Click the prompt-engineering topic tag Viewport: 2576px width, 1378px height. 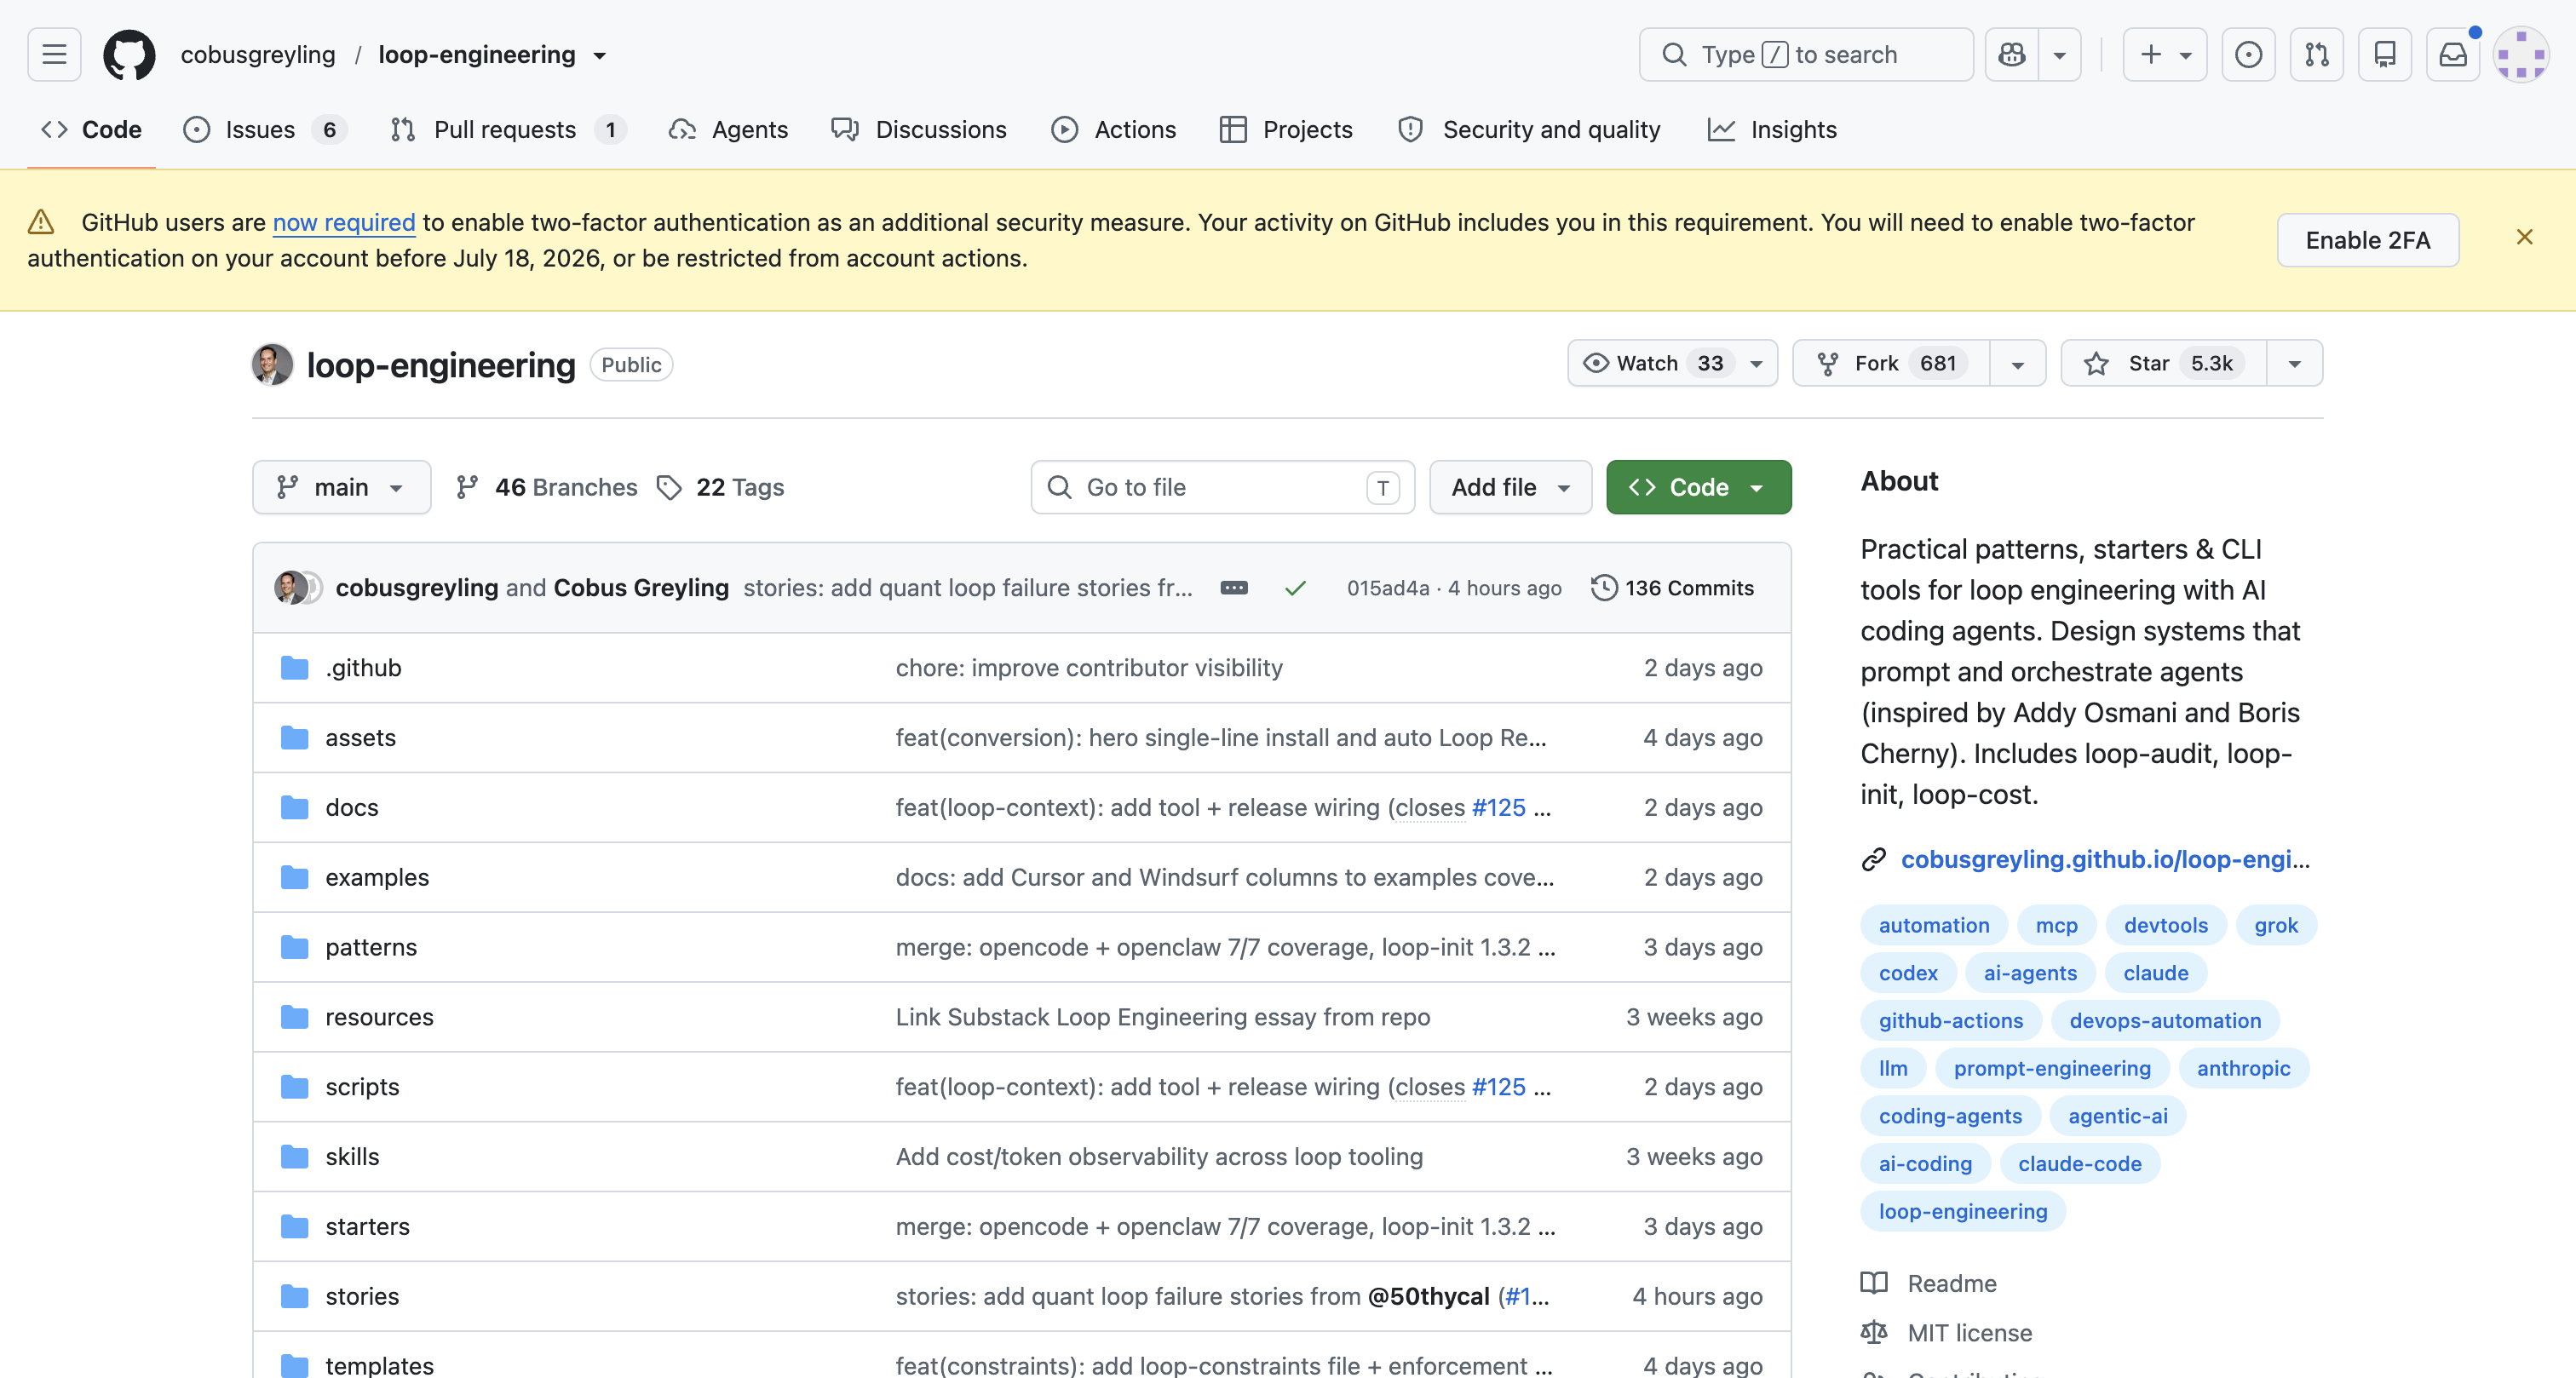(x=2052, y=1068)
